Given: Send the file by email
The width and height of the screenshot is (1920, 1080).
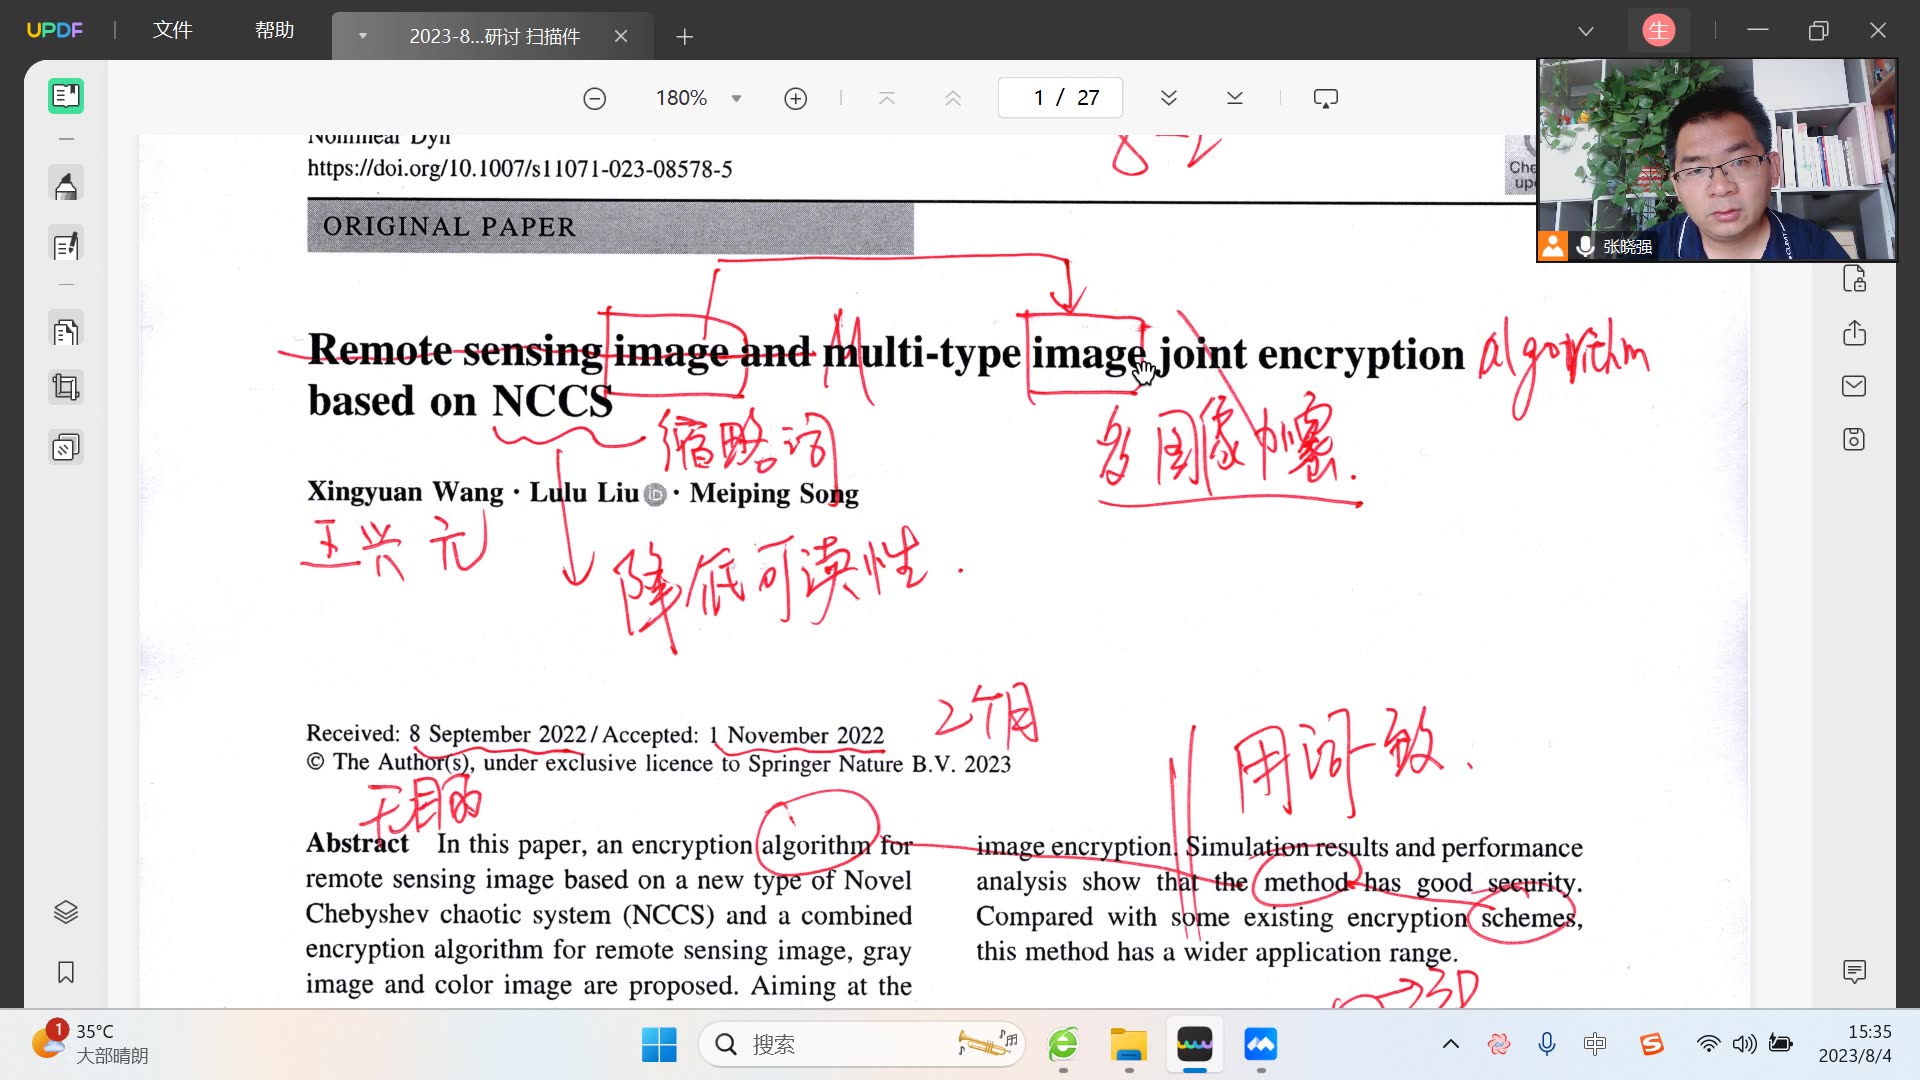Looking at the screenshot, I should 1855,386.
